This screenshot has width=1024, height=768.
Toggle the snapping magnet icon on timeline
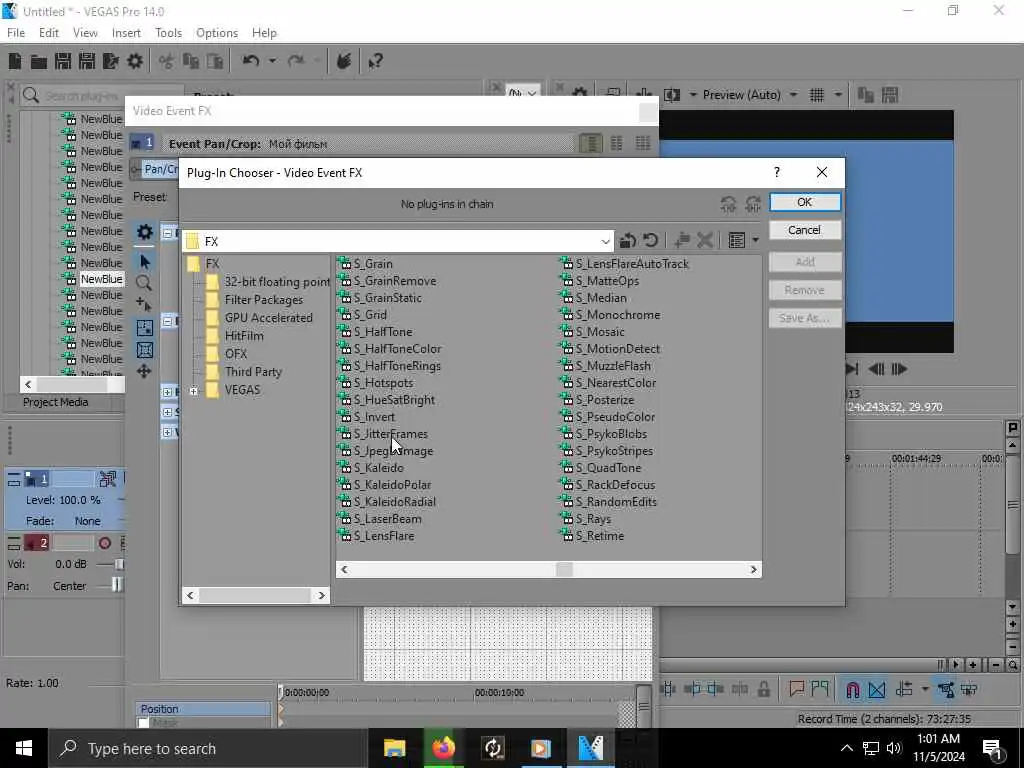pos(852,689)
